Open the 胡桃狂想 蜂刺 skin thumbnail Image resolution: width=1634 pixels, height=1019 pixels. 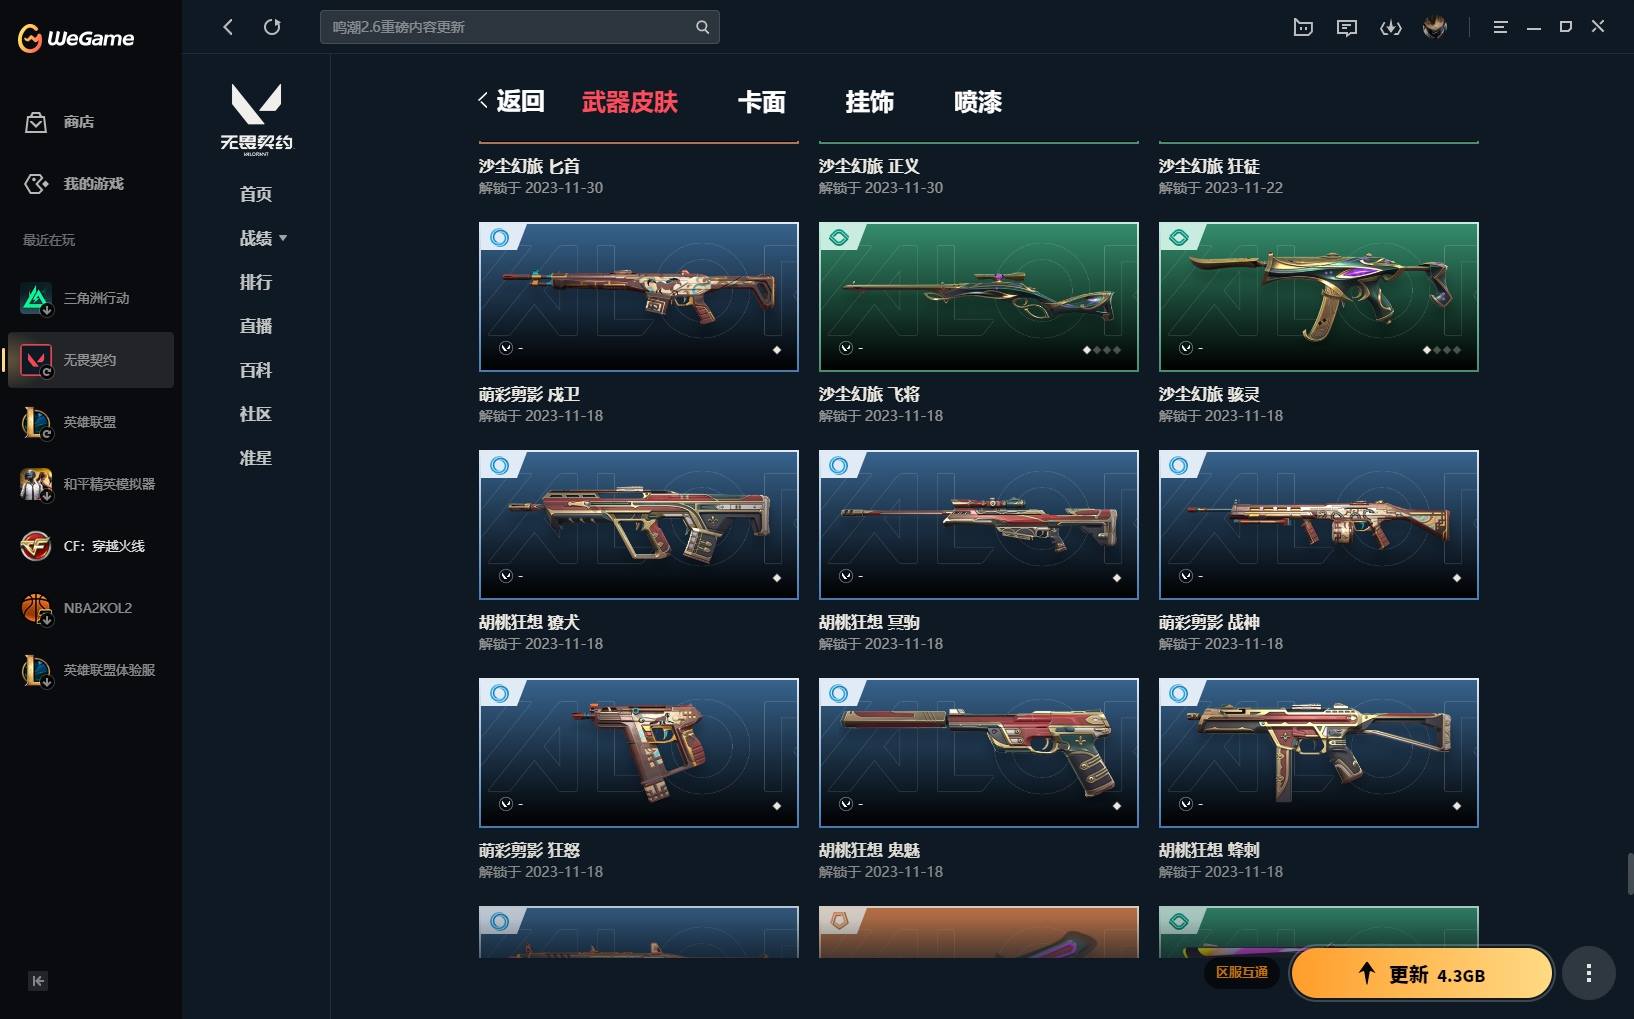pos(1319,753)
